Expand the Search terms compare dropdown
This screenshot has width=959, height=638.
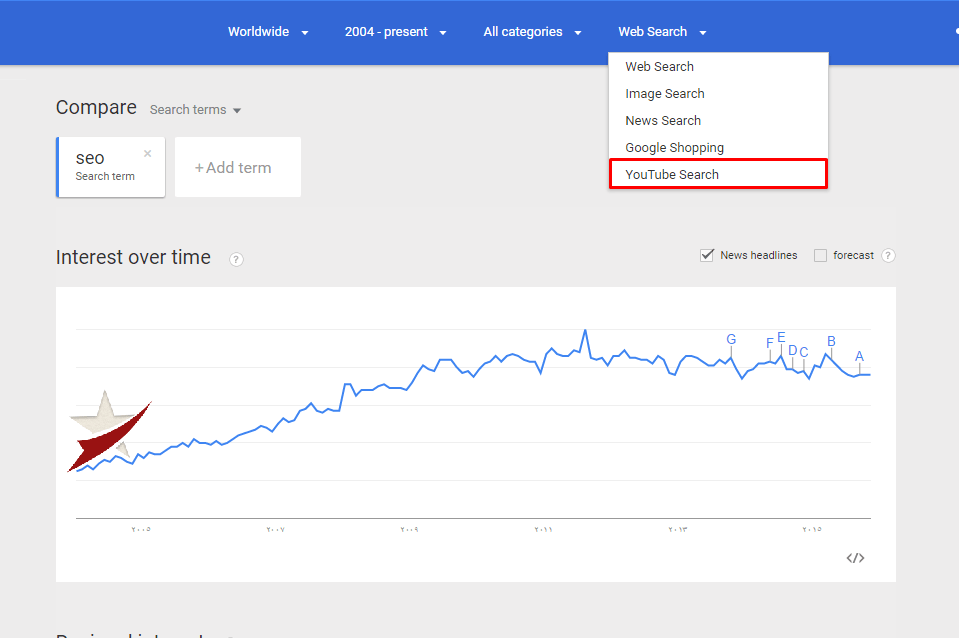tap(195, 110)
